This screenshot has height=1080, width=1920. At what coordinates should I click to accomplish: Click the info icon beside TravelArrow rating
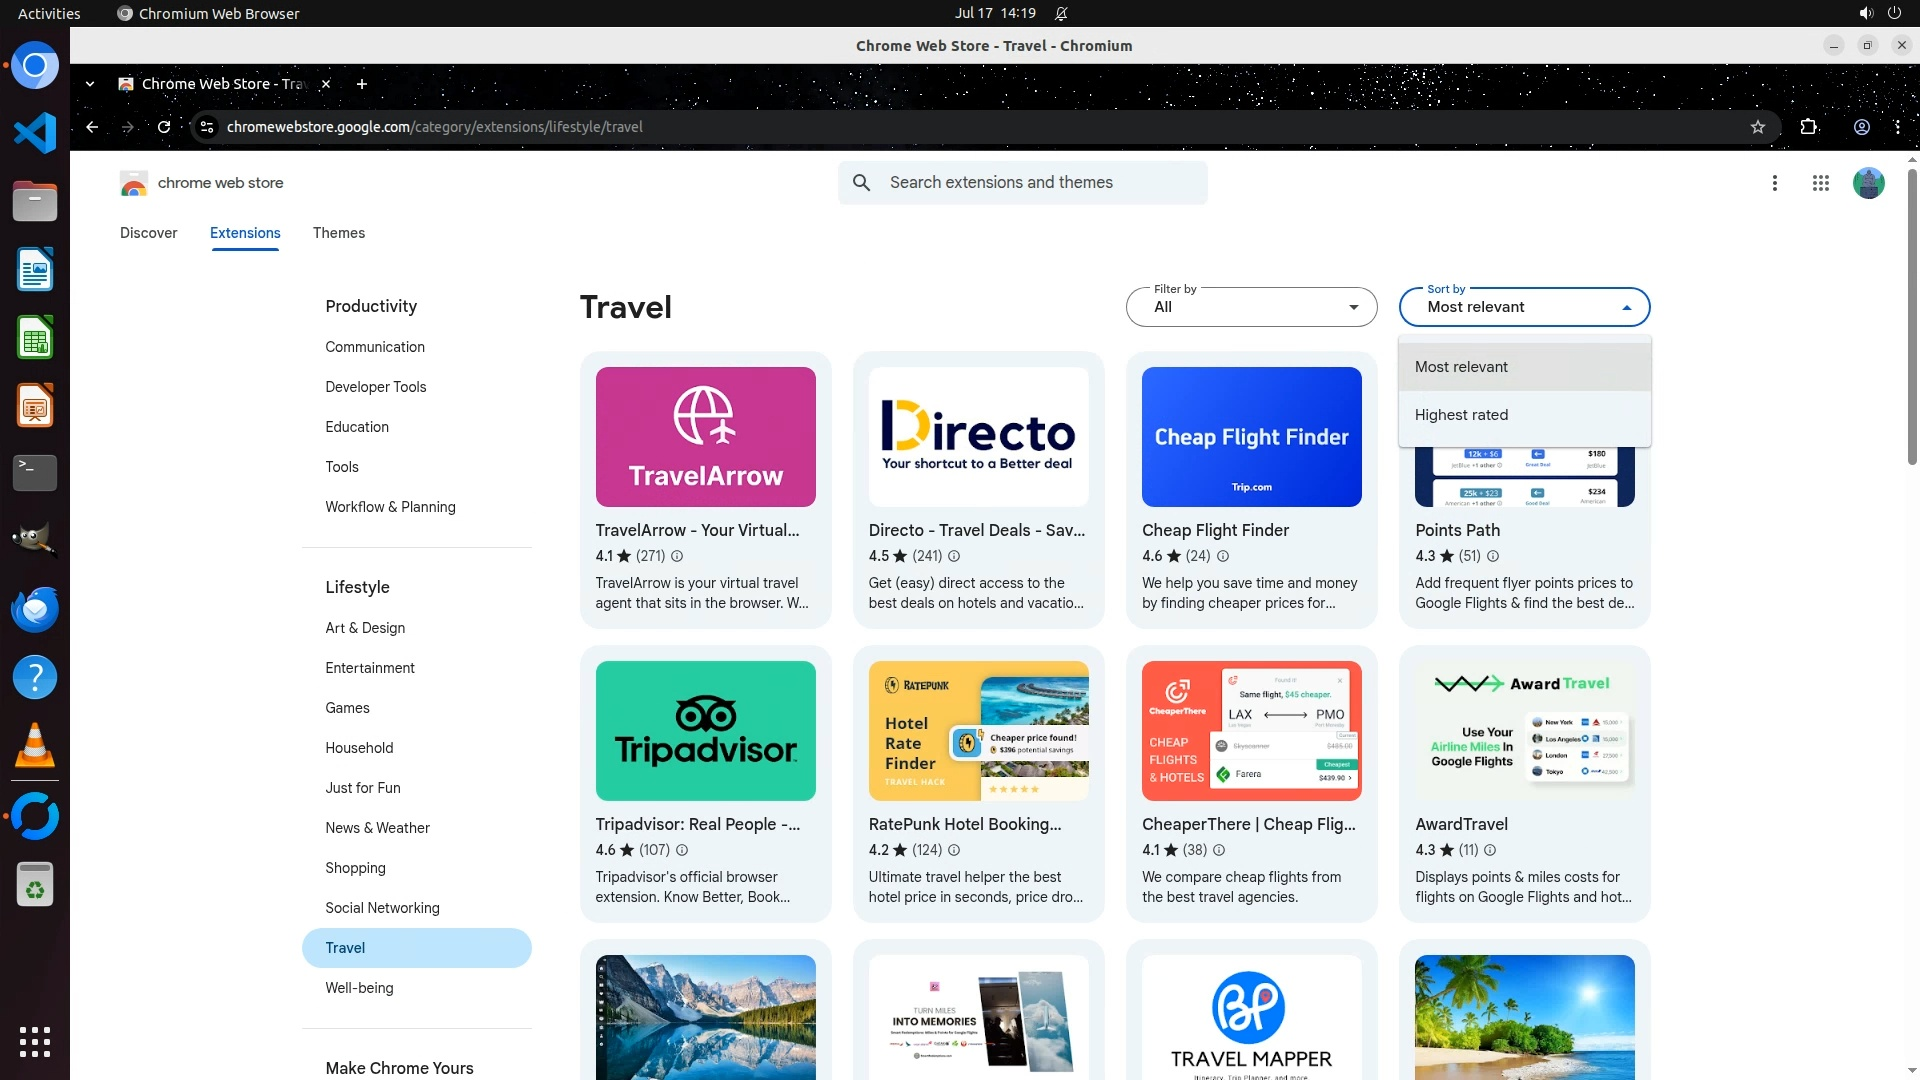[677, 556]
